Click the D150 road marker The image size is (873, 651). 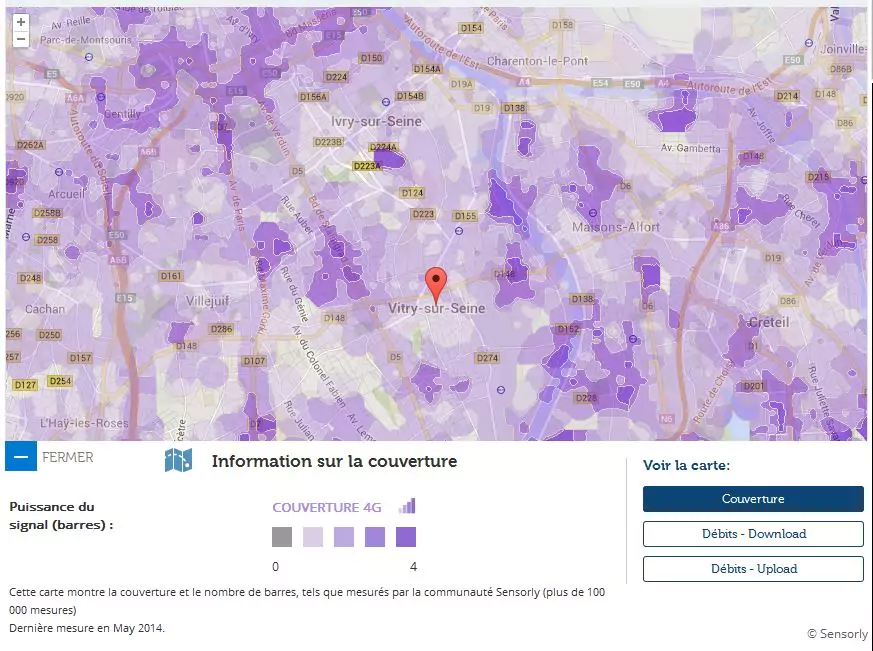(371, 58)
